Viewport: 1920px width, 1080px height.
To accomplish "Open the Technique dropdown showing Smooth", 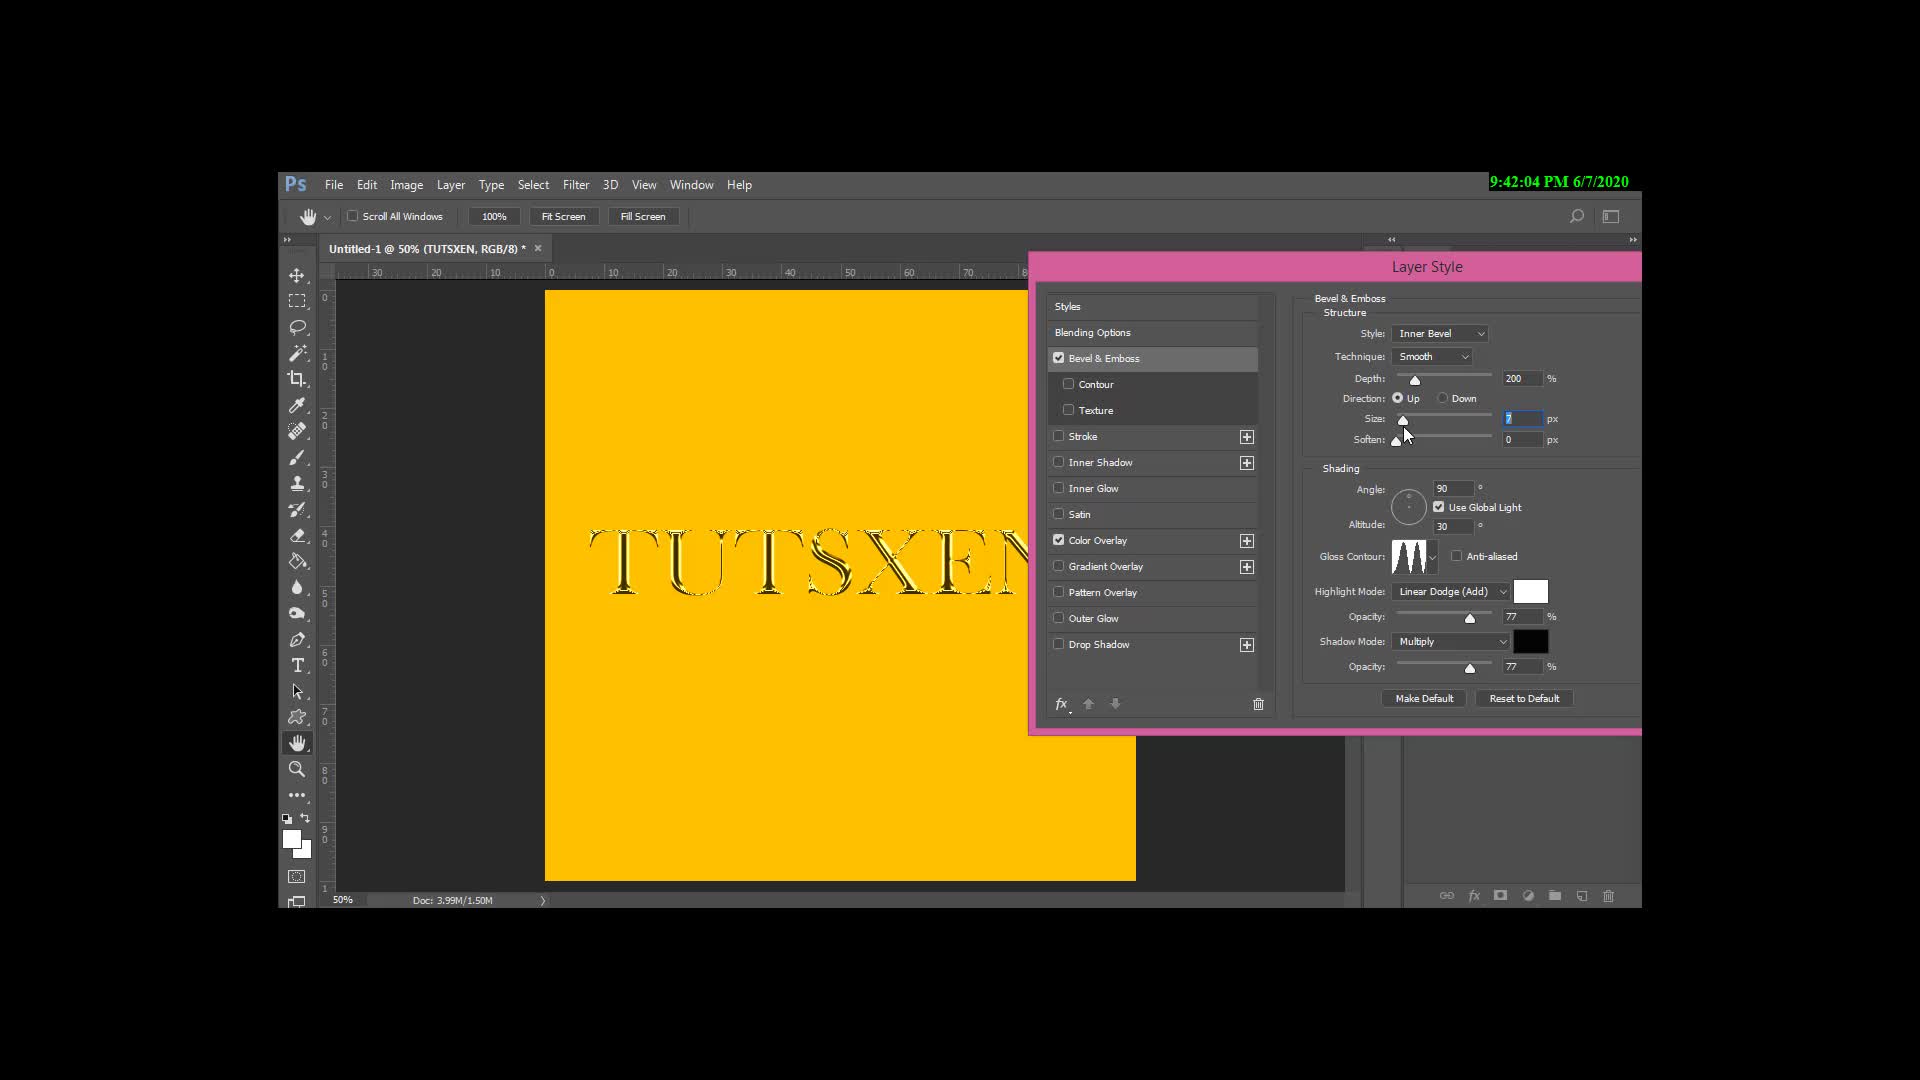I will click(1432, 357).
